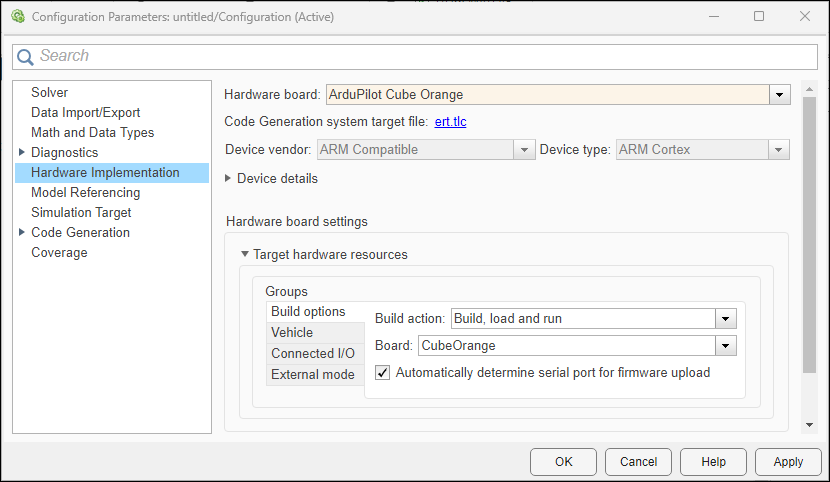The width and height of the screenshot is (830, 482).
Task: Open the External mode group
Action: point(312,375)
